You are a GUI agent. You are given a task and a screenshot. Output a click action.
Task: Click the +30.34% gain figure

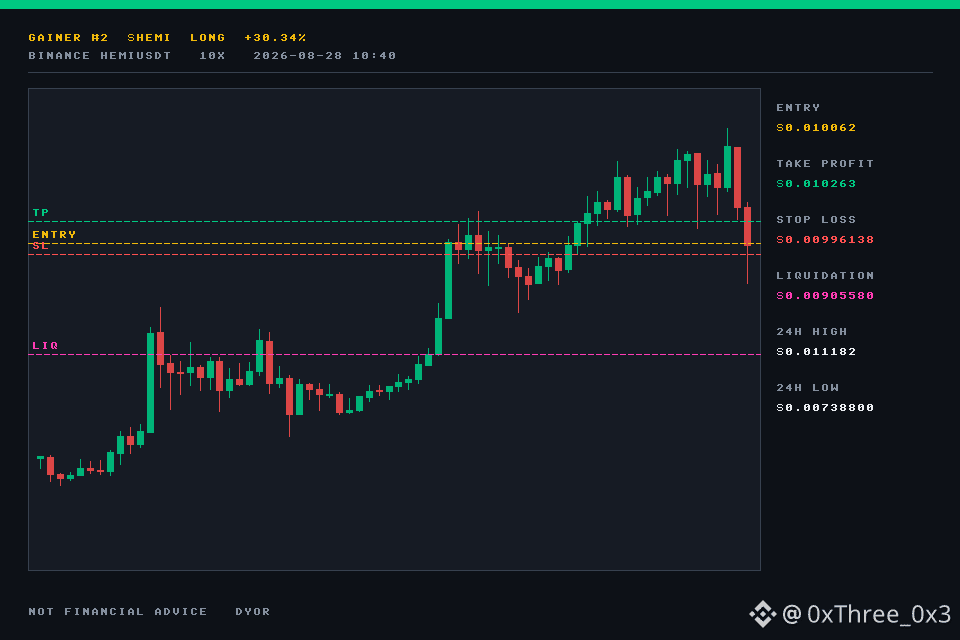(275, 37)
